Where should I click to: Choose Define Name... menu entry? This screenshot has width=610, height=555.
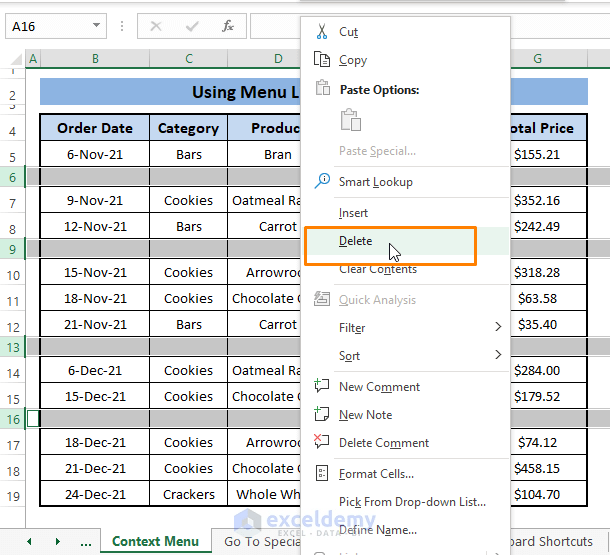(x=405, y=530)
